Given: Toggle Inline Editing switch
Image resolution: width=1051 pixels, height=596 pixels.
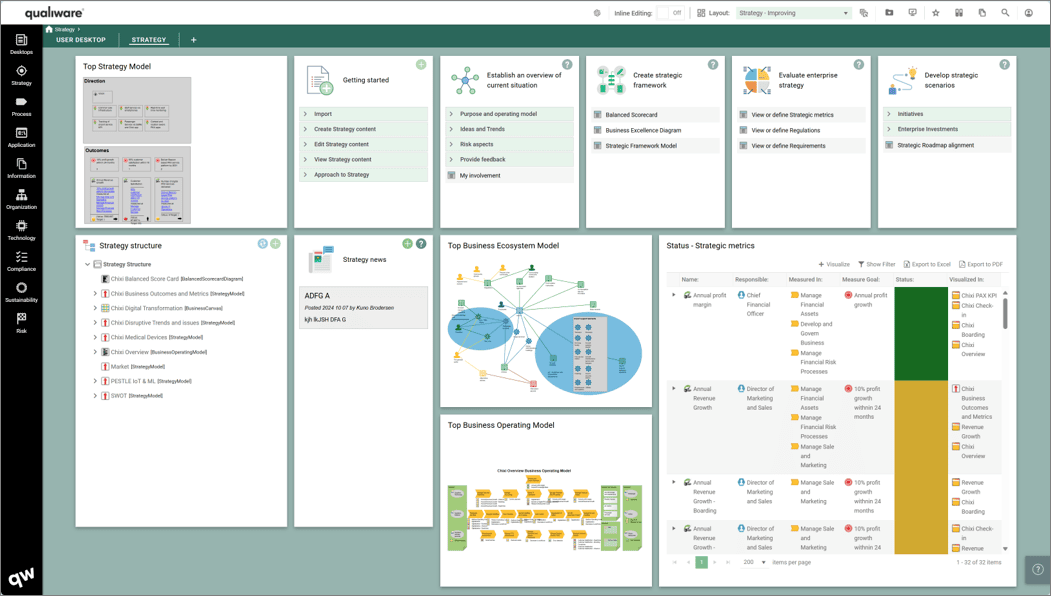Looking at the screenshot, I should point(670,13).
